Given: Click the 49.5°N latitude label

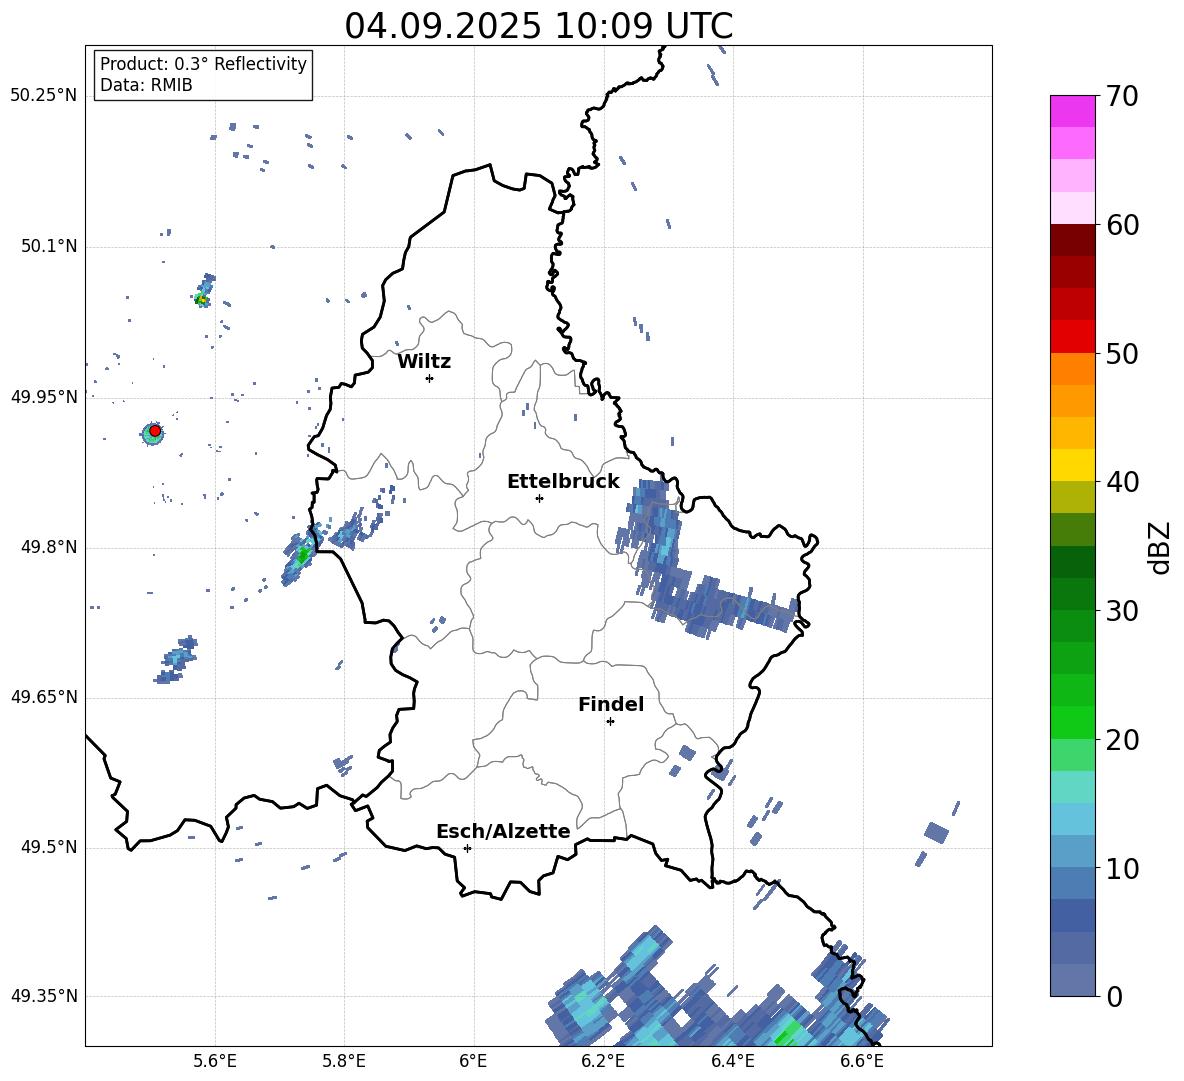Looking at the screenshot, I should 48,847.
